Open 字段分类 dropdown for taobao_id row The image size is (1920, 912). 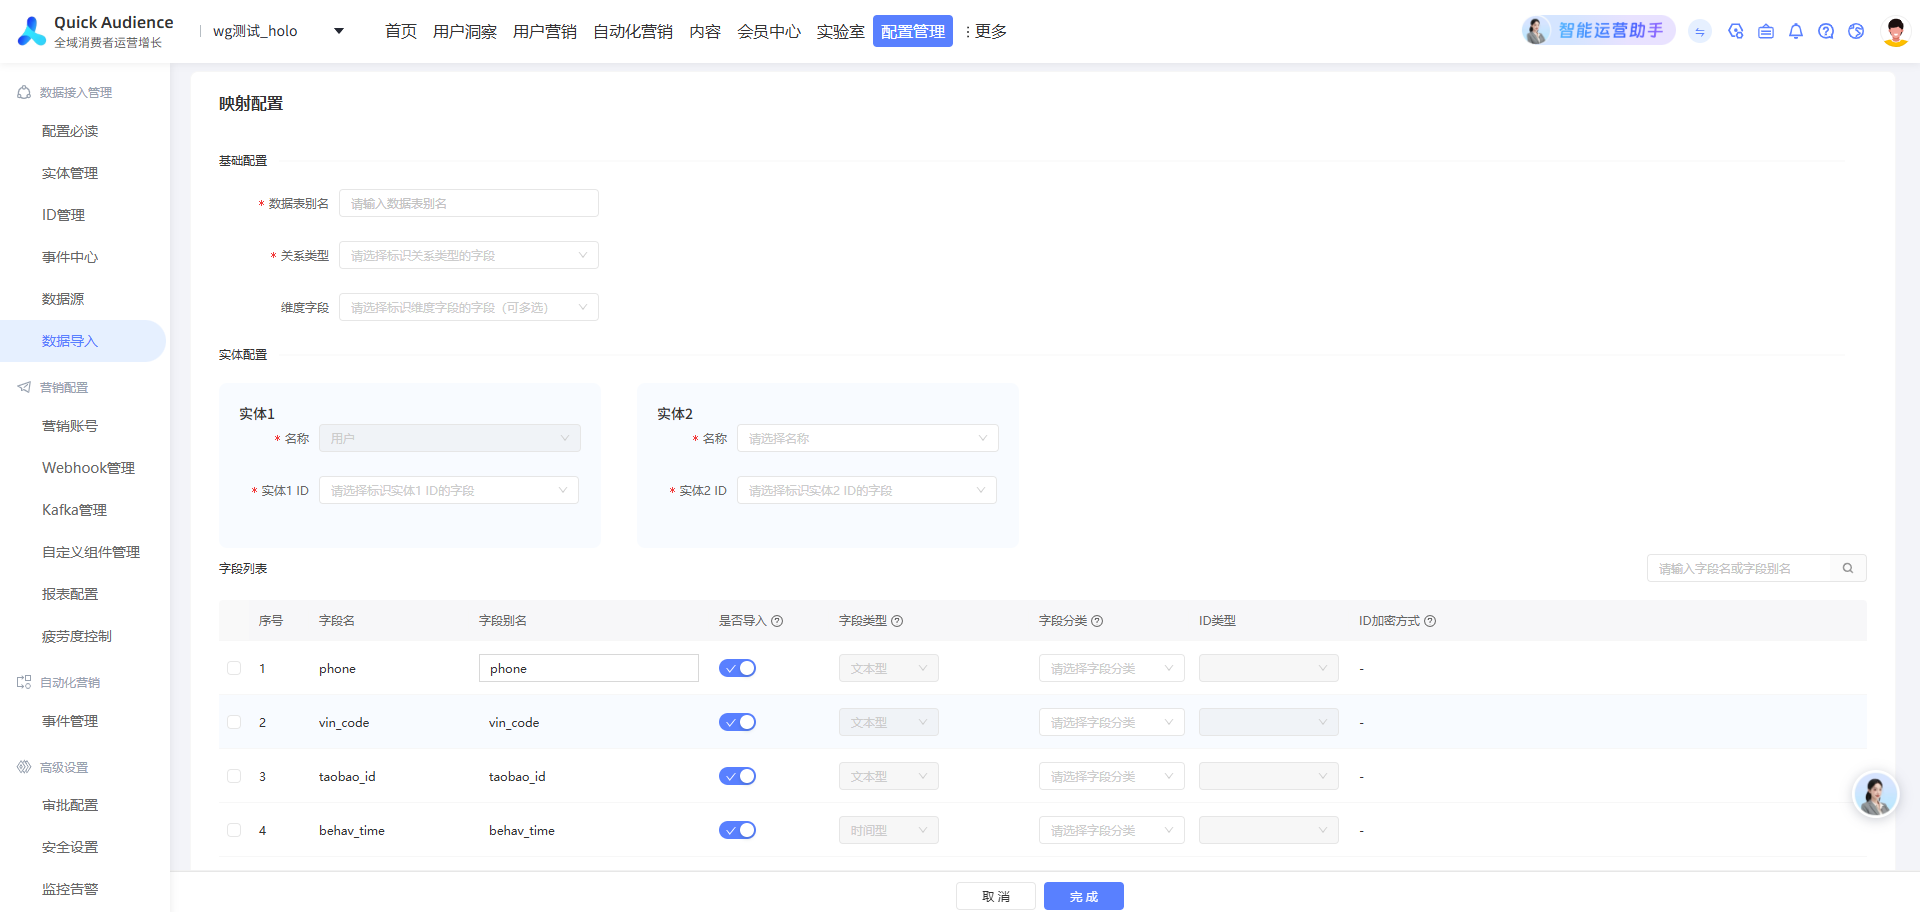(1112, 776)
